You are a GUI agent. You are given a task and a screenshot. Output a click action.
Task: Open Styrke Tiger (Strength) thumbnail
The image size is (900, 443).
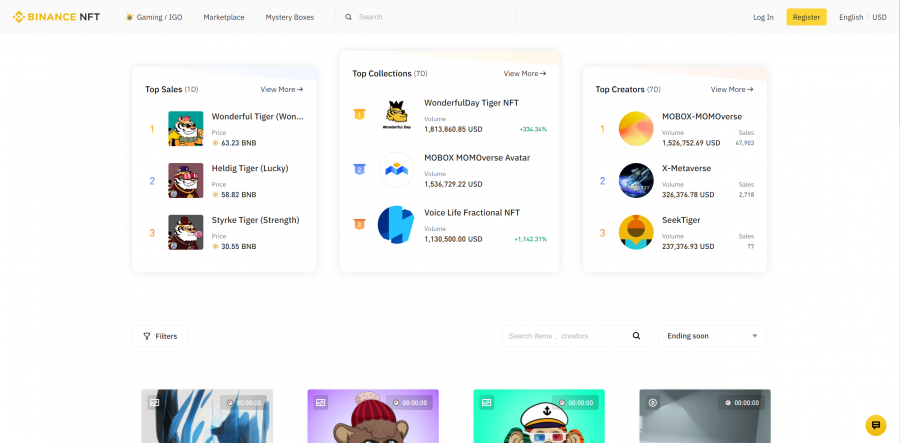185,232
